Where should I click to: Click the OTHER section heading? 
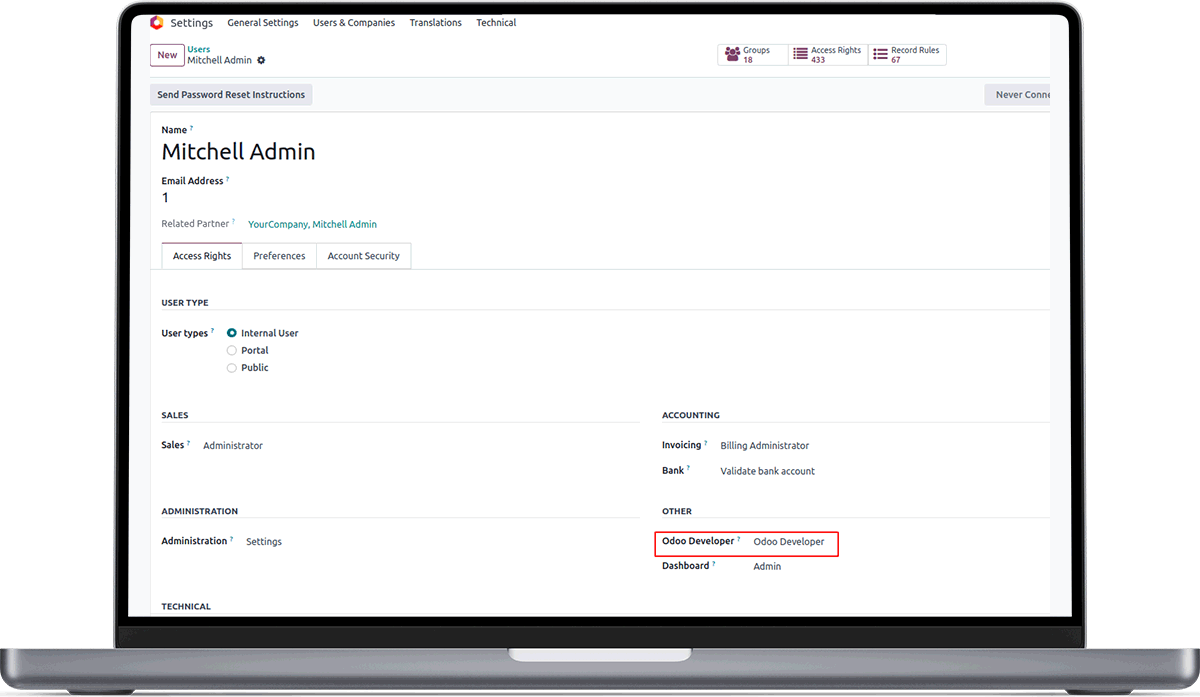click(x=677, y=511)
